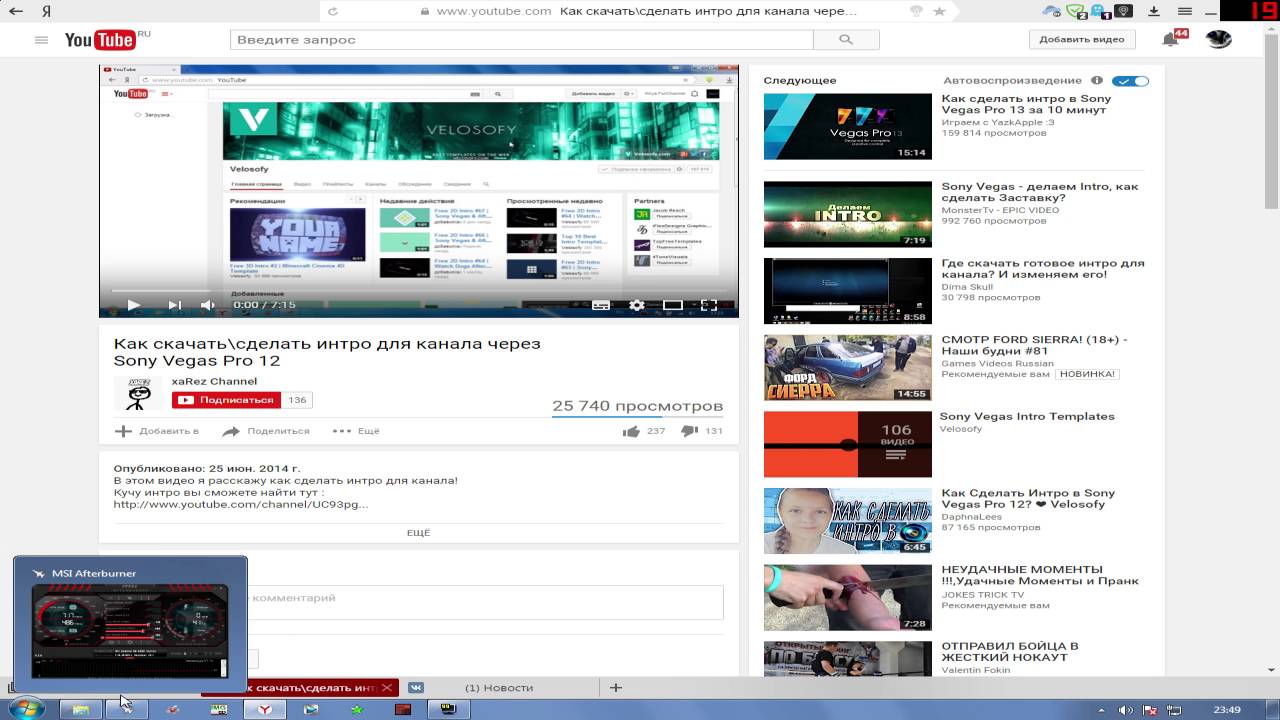Open ОТПРАВИЛ БОЙЦА В ЖЕСТКИЙ НОКАУТ title
This screenshot has height=720, width=1280.
[x=1010, y=652]
